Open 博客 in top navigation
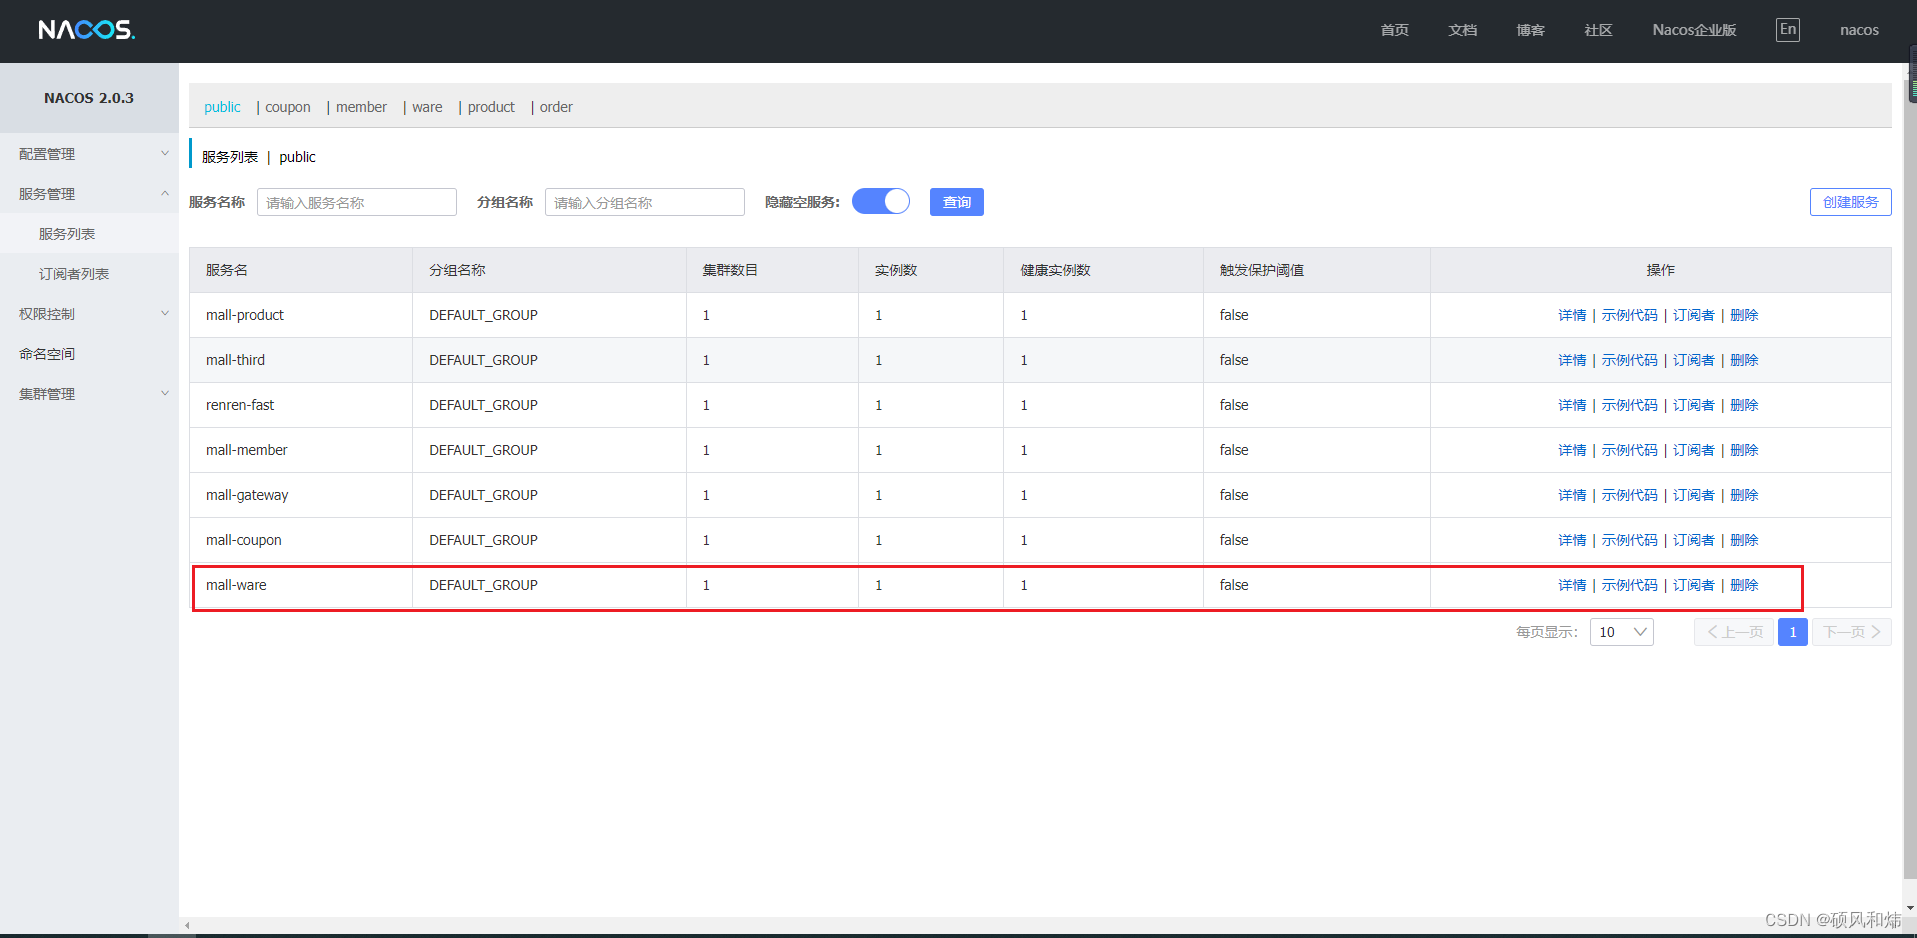Image resolution: width=1917 pixels, height=938 pixels. tap(1530, 30)
